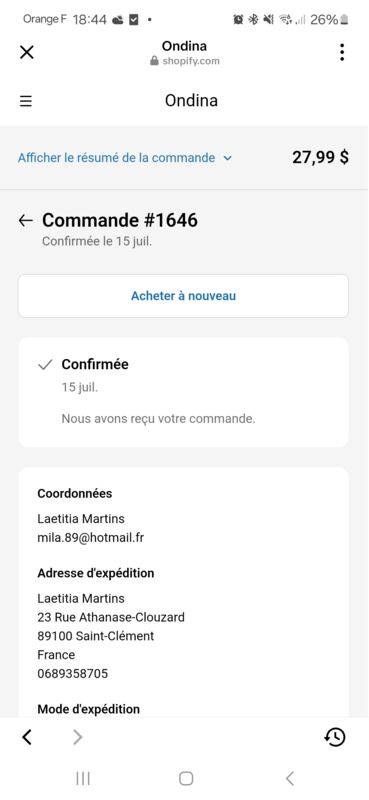Click the chevron next to order summary

228,158
